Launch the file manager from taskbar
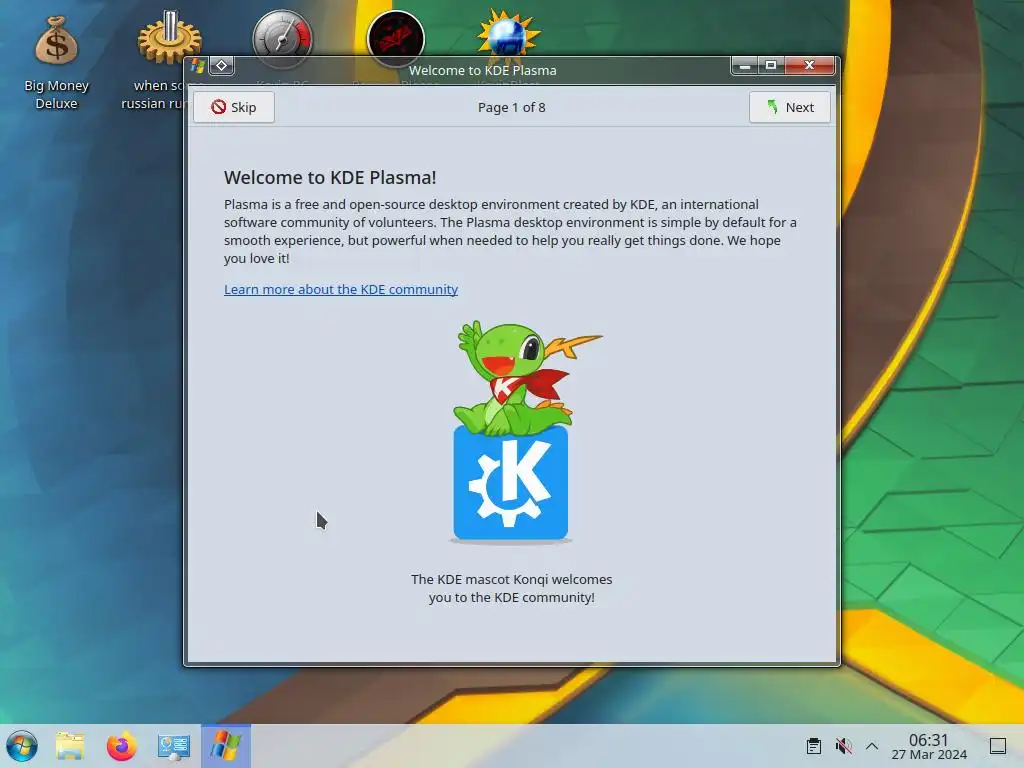1024x768 pixels. [70, 746]
